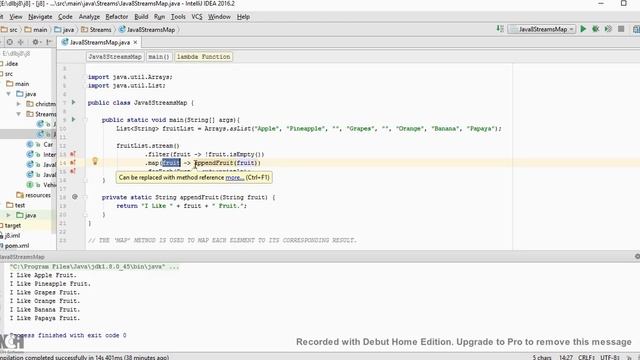The image size is (640, 360).
Task: Click the Java8StreamsMap Run panel title
Action: pos(22,257)
